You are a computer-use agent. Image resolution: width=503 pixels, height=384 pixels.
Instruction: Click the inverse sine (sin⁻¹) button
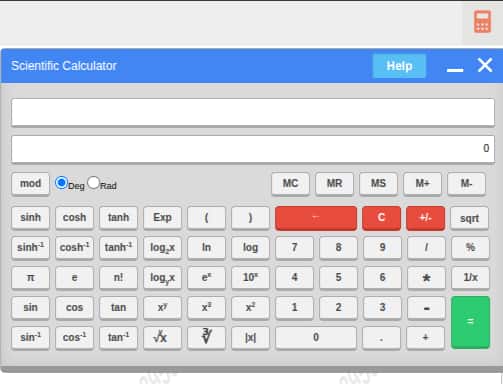click(30, 338)
